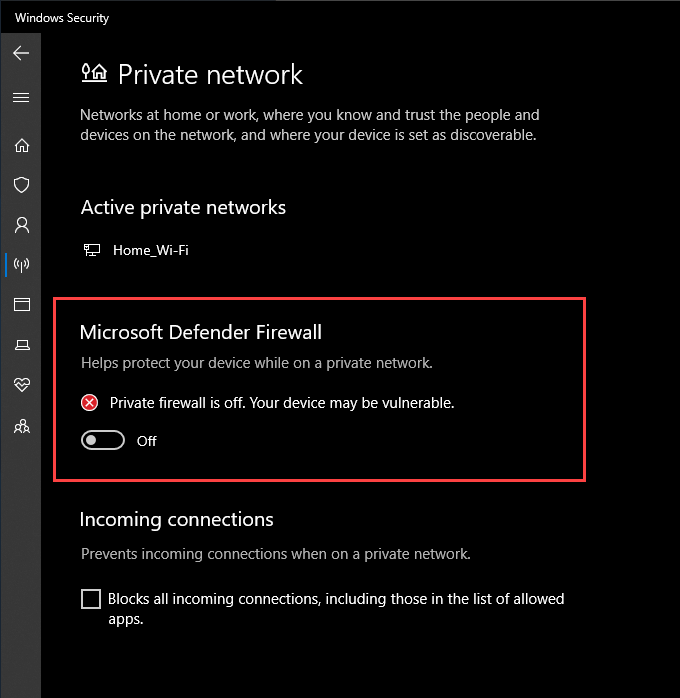Image resolution: width=680 pixels, height=698 pixels.
Task: Check the Blocks all incoming connections checkbox
Action: (91, 599)
